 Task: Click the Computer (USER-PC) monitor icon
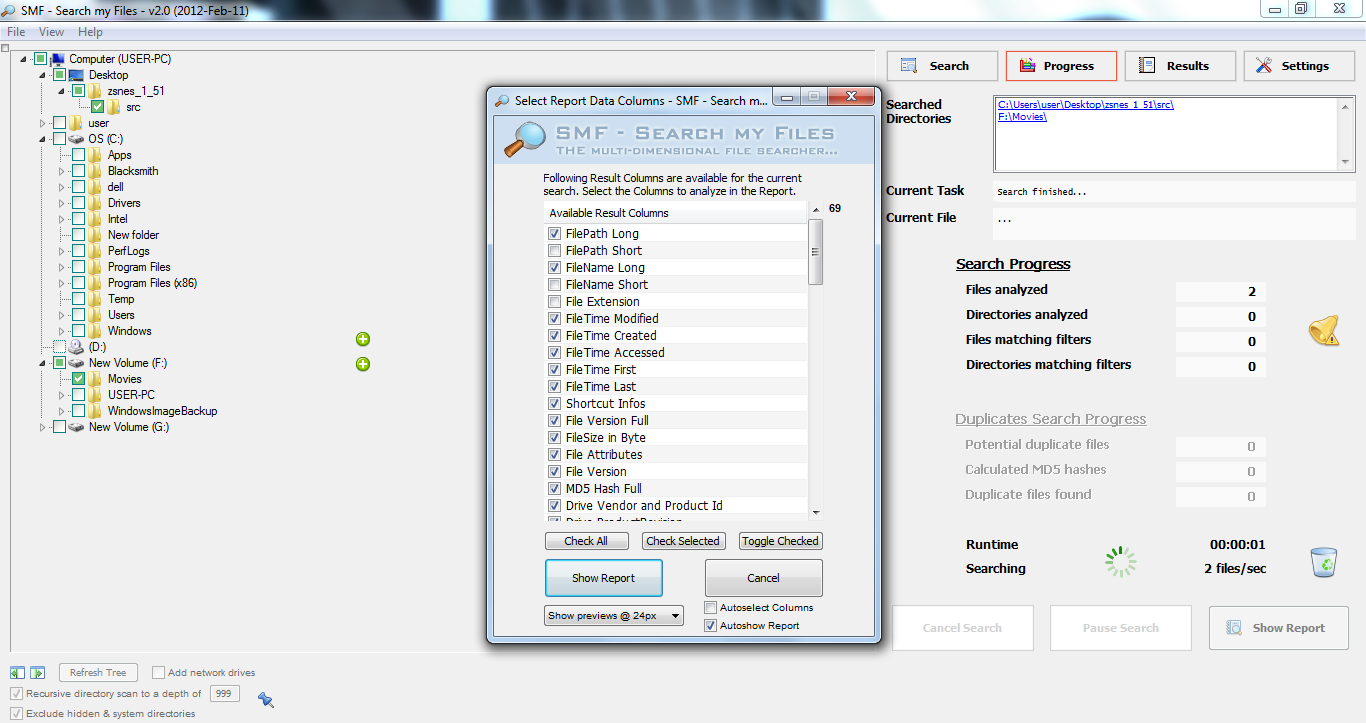point(58,59)
